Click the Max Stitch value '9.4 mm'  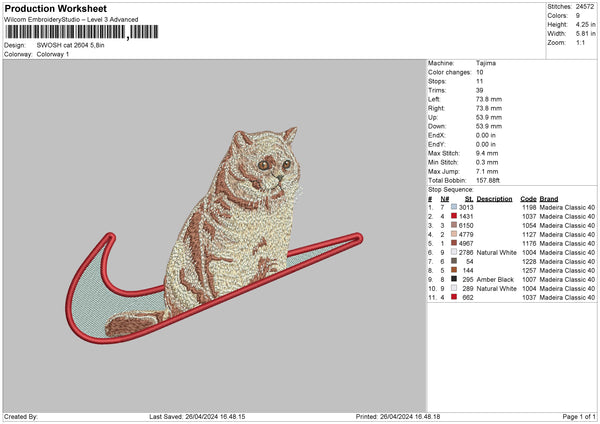487,153
